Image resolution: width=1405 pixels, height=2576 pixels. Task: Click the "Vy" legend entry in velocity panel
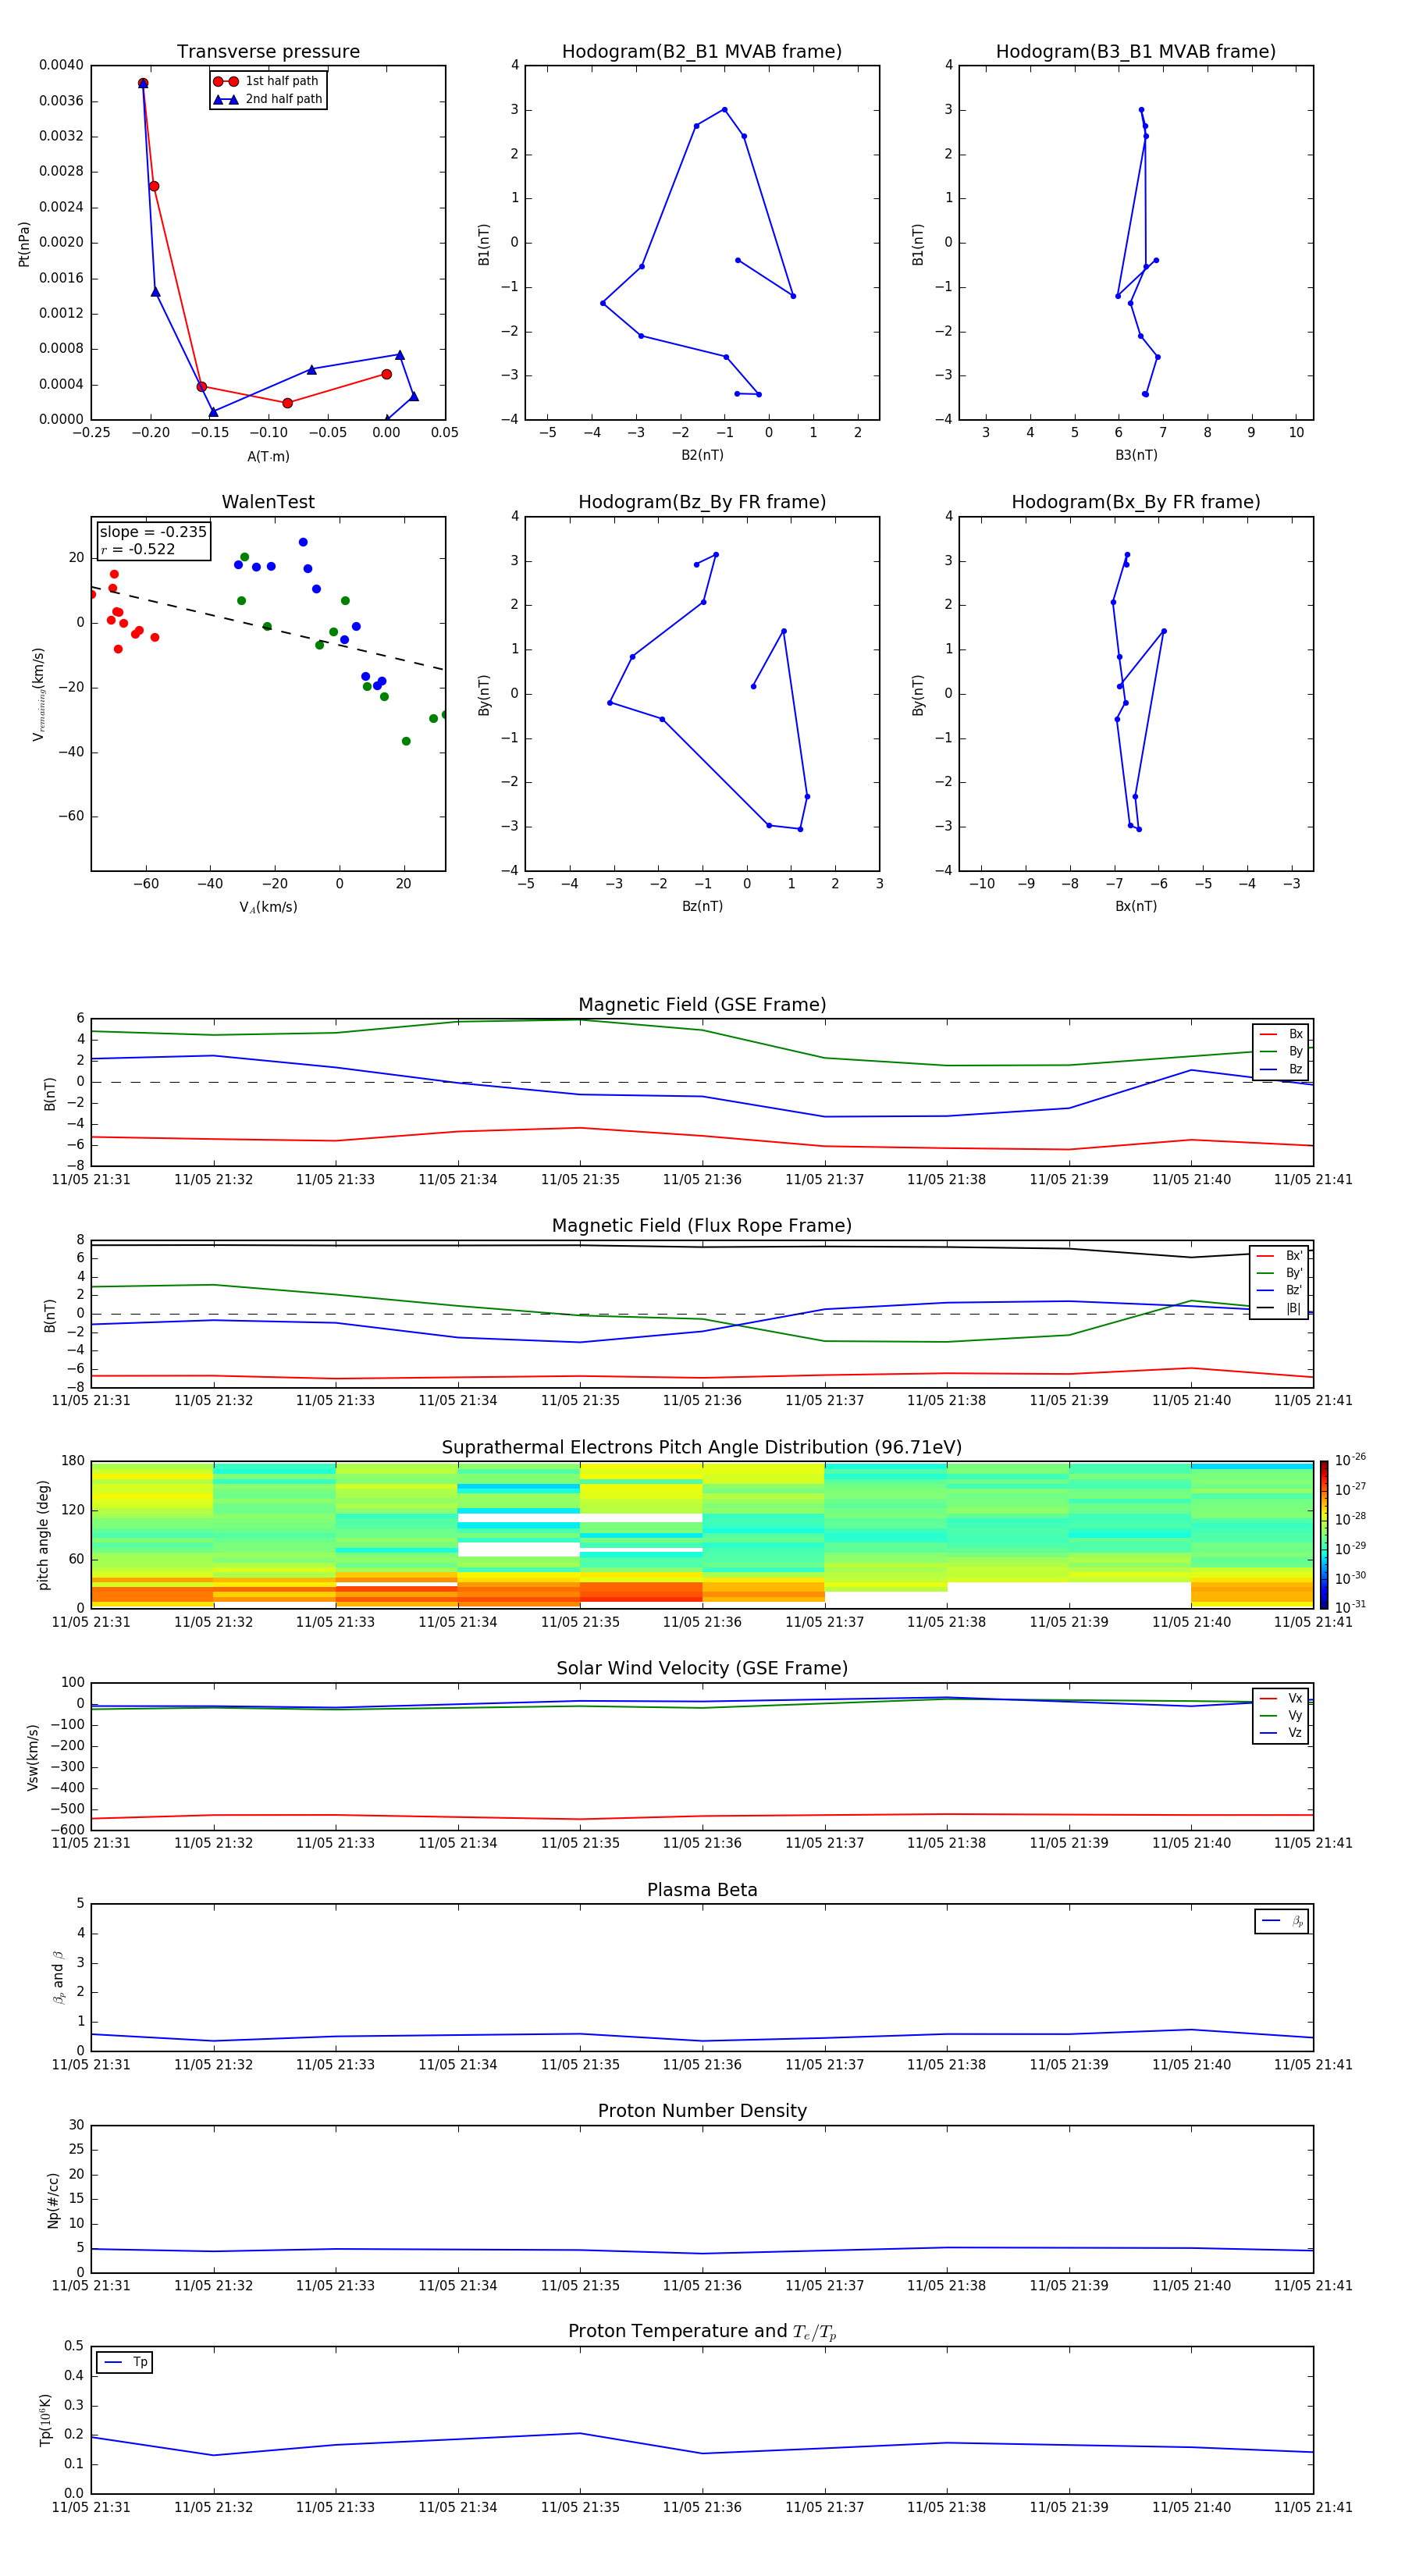point(1281,1715)
